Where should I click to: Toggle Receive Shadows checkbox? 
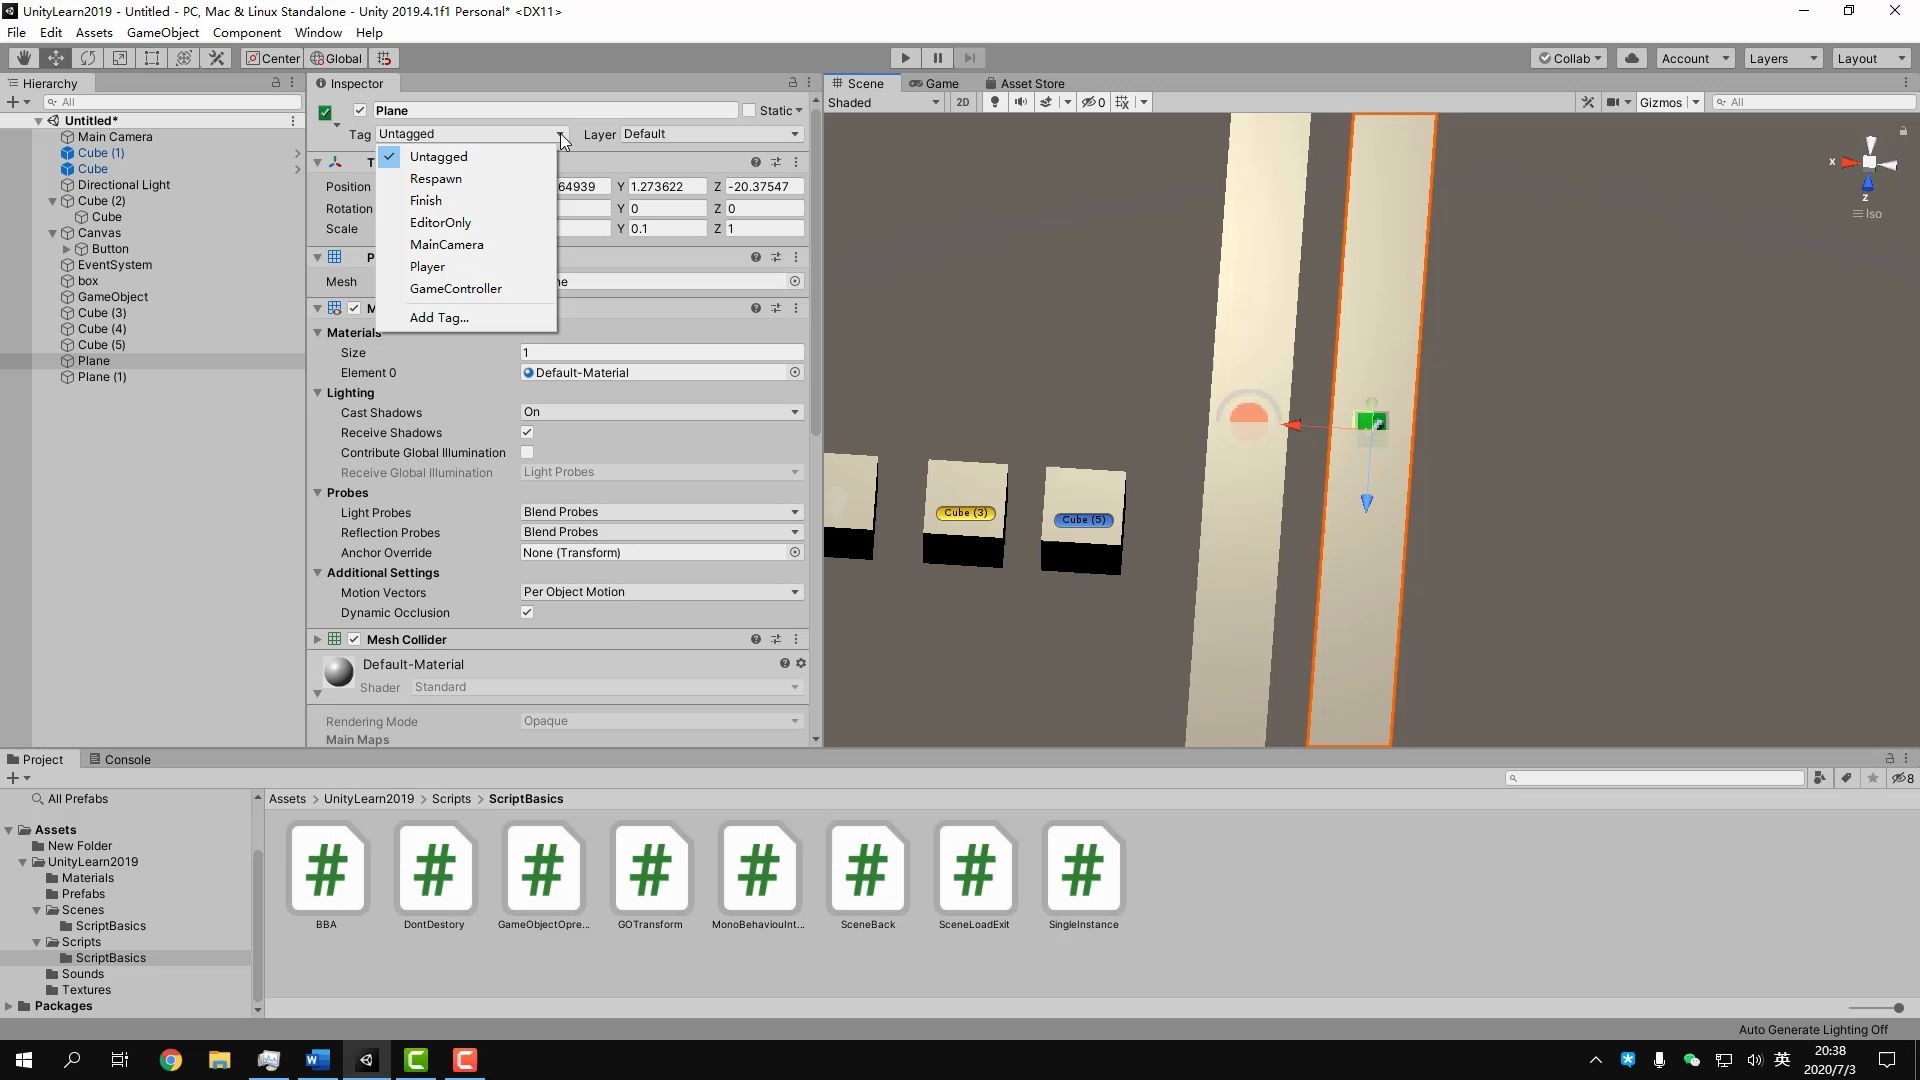click(x=527, y=432)
